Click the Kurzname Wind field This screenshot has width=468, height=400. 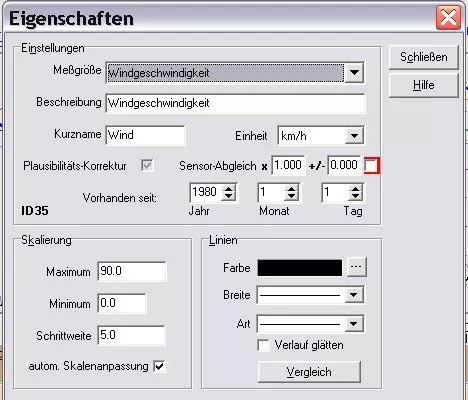coord(145,135)
